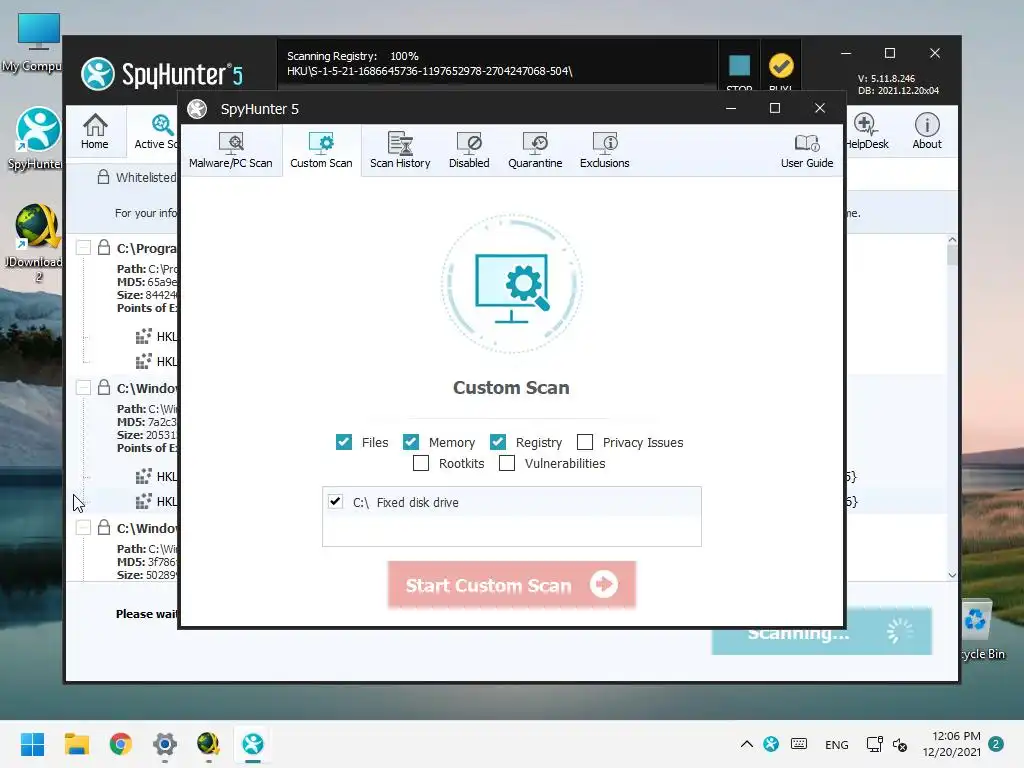Screen dimensions: 1024x768
Task: Click the SpyHunter 5 dialog title icon
Action: tap(197, 109)
